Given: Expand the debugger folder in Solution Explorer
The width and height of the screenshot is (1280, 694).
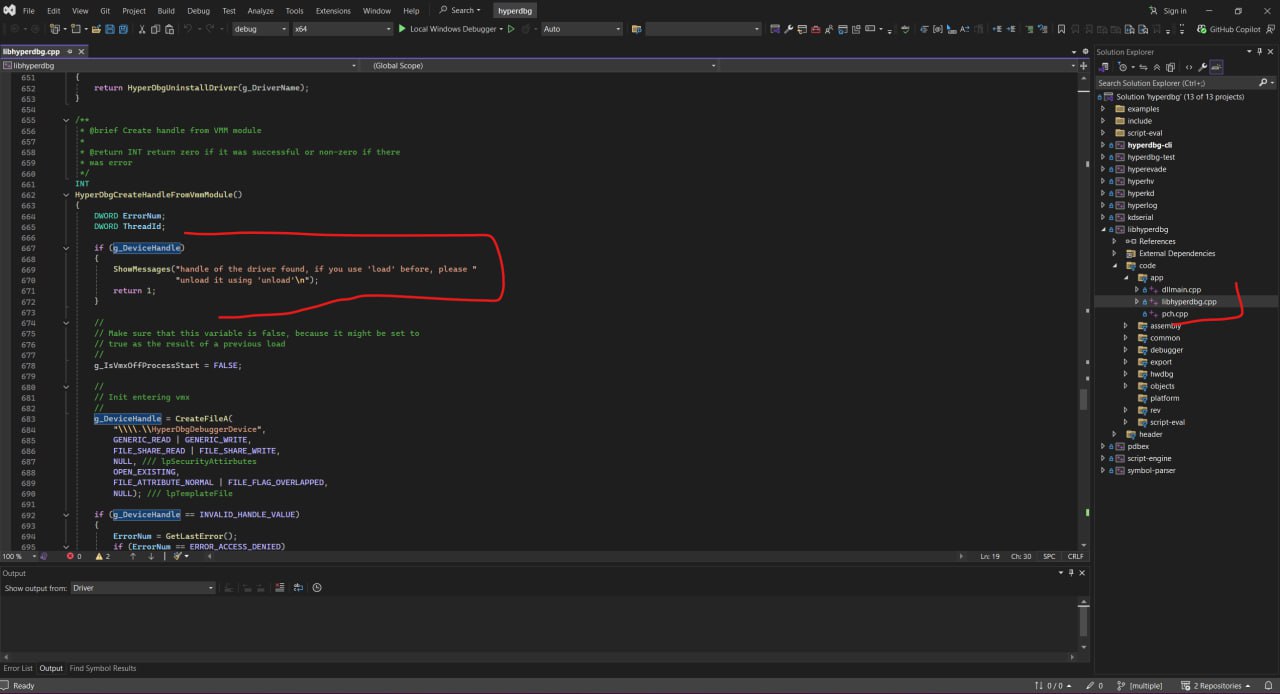Looking at the screenshot, I should click(x=1126, y=350).
